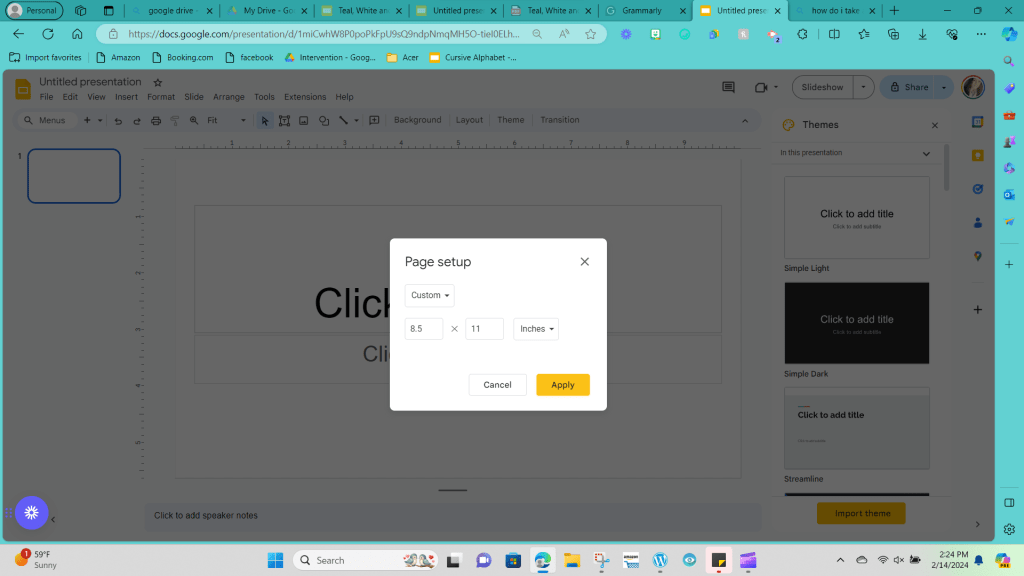Screen dimensions: 1024x576
Task: Select the Text box tool
Action: tap(285, 120)
